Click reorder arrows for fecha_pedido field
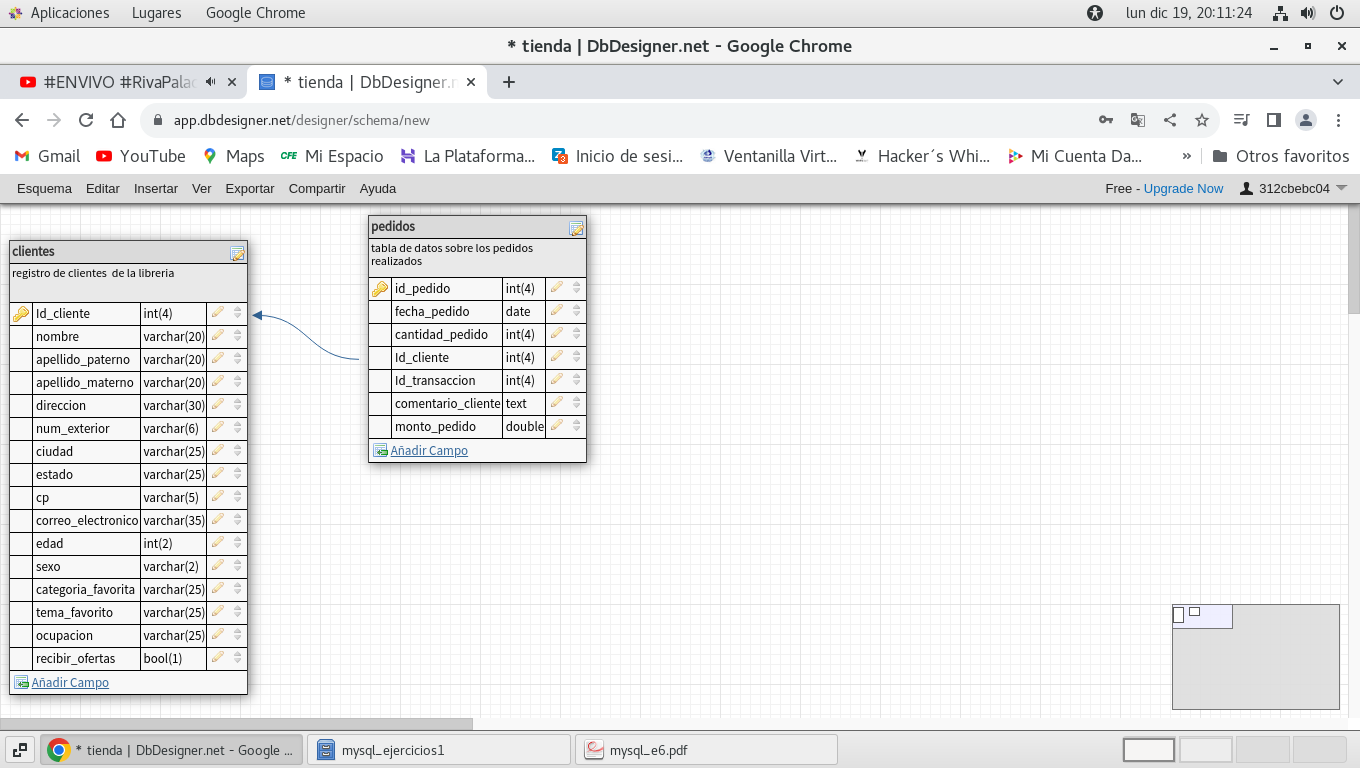 pyautogui.click(x=576, y=311)
